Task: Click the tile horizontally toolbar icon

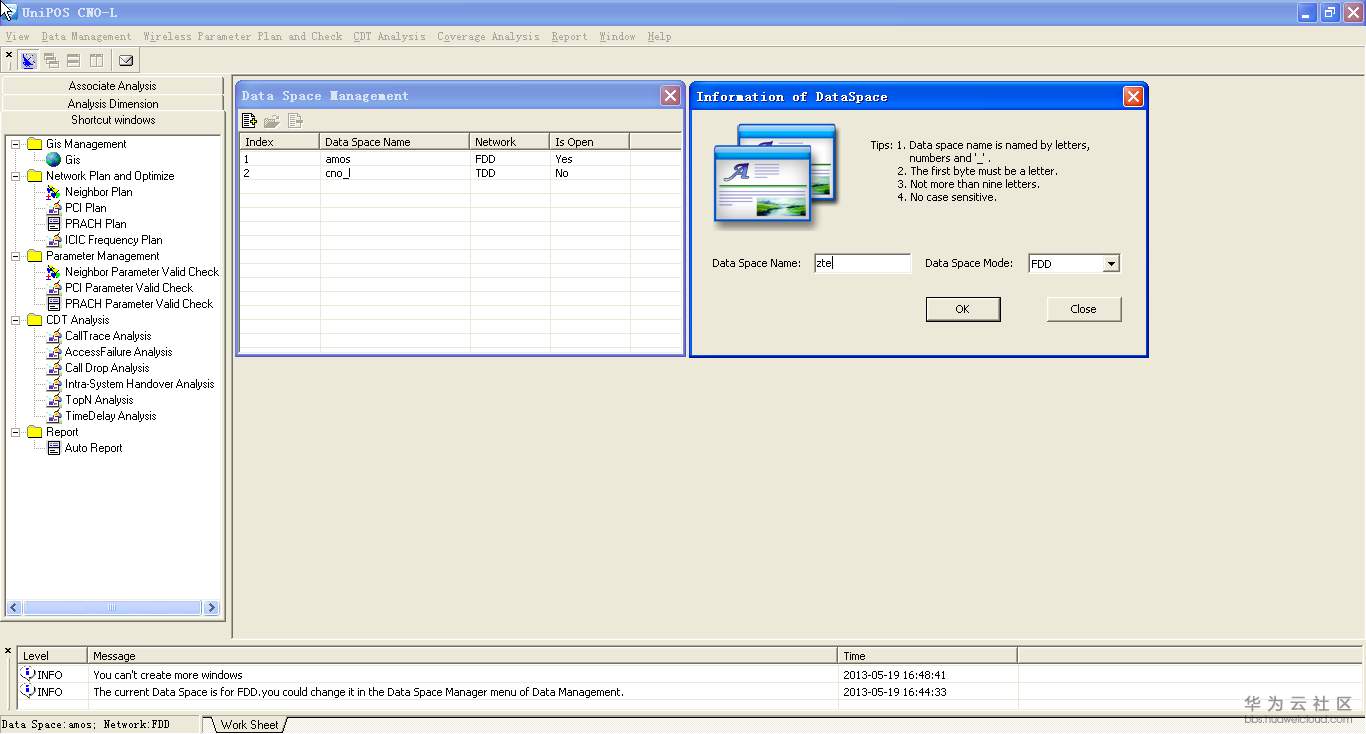Action: pos(73,61)
